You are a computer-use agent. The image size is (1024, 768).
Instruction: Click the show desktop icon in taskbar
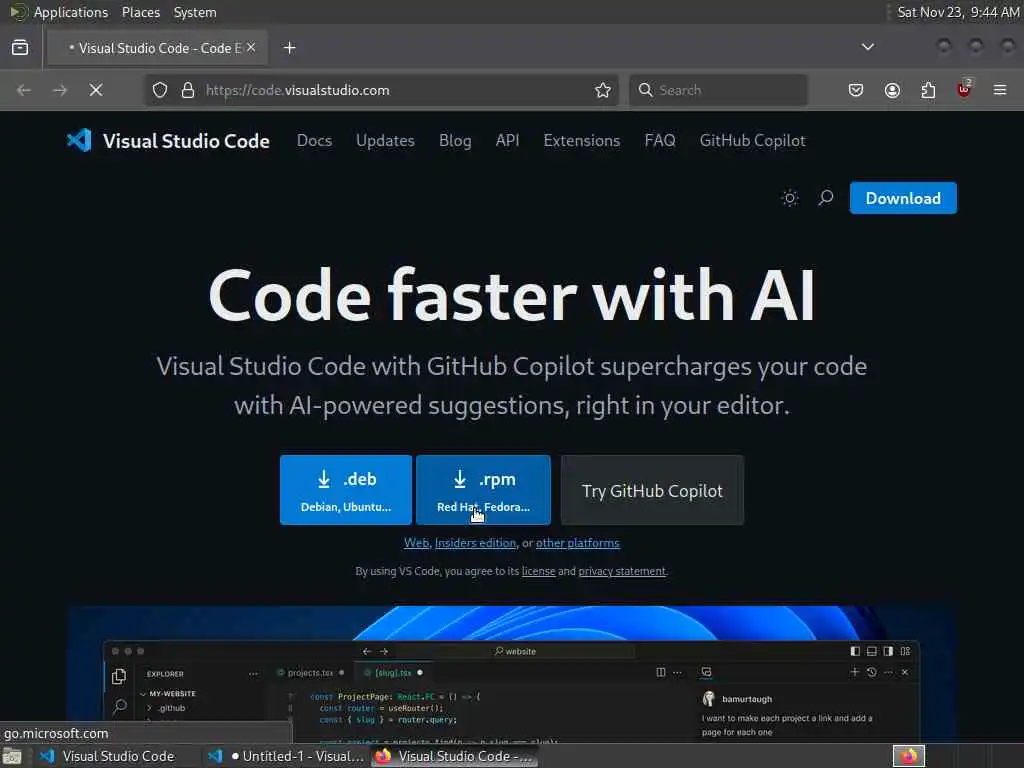(12, 756)
